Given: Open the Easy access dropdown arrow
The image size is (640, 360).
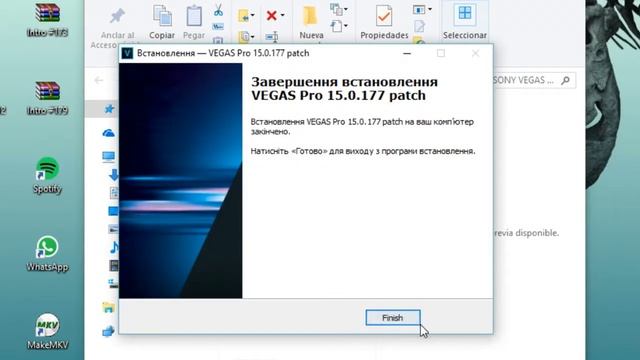Looking at the screenshot, I should click(x=346, y=27).
